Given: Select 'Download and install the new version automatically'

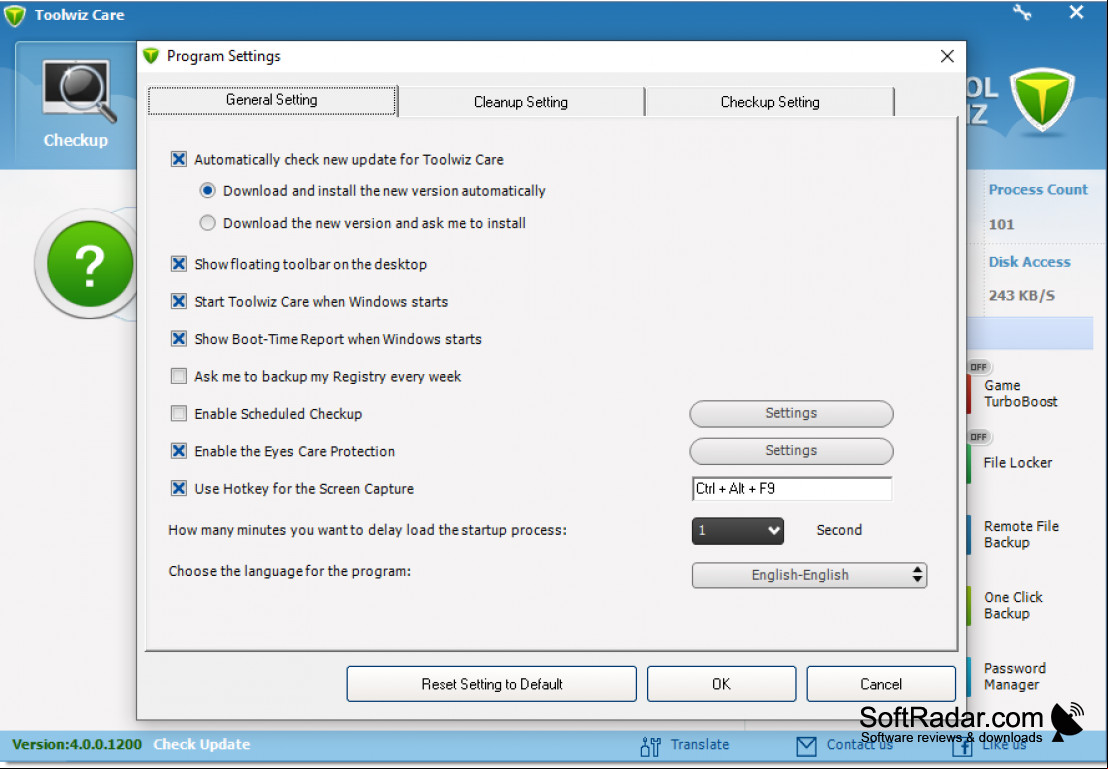Looking at the screenshot, I should click(x=207, y=191).
